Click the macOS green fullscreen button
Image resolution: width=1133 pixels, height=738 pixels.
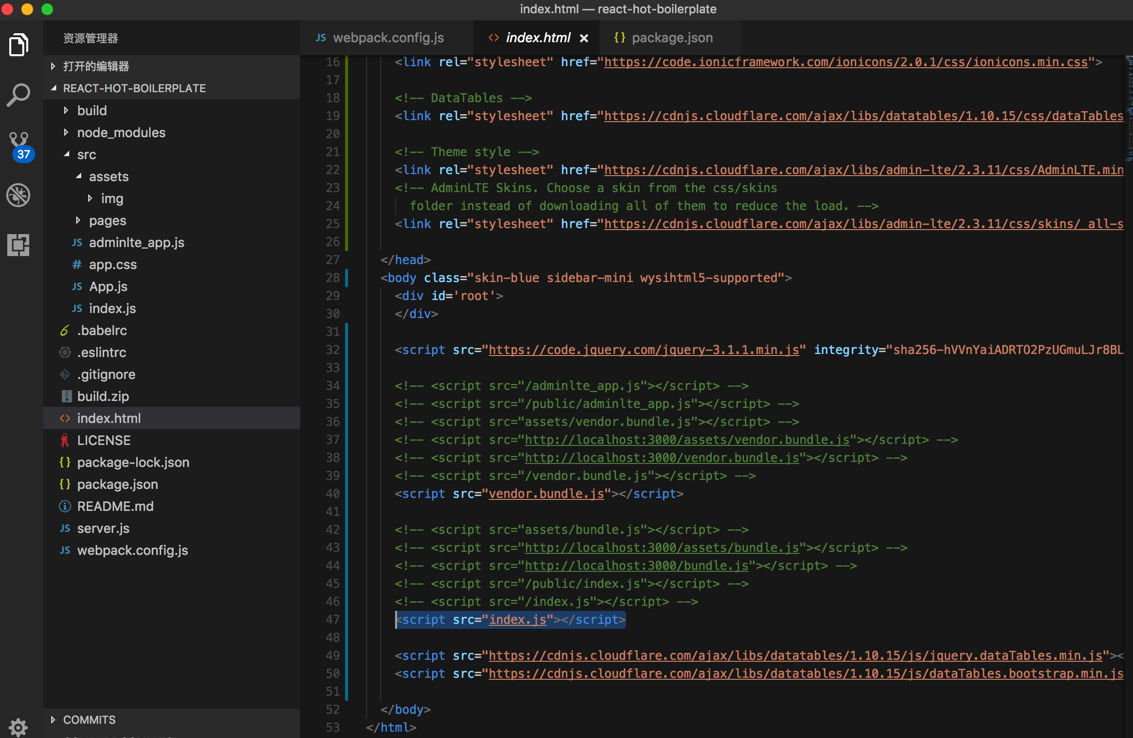point(47,9)
